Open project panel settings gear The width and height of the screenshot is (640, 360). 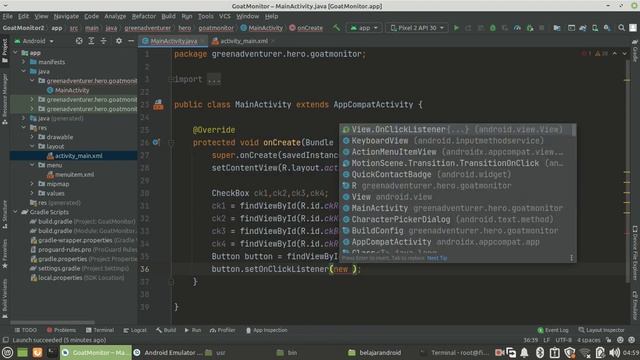[x=118, y=41]
